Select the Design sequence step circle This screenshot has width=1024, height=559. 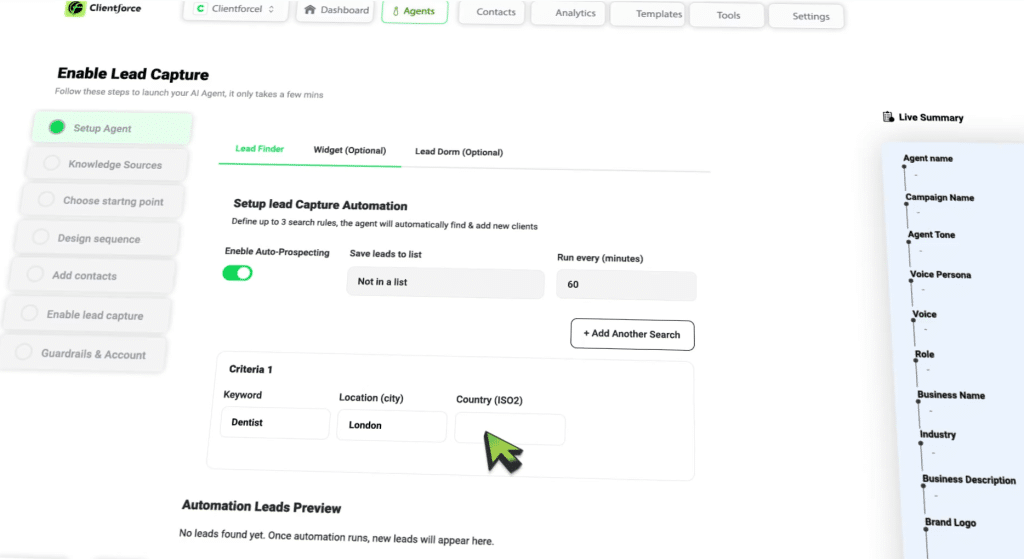pyautogui.click(x=40, y=237)
